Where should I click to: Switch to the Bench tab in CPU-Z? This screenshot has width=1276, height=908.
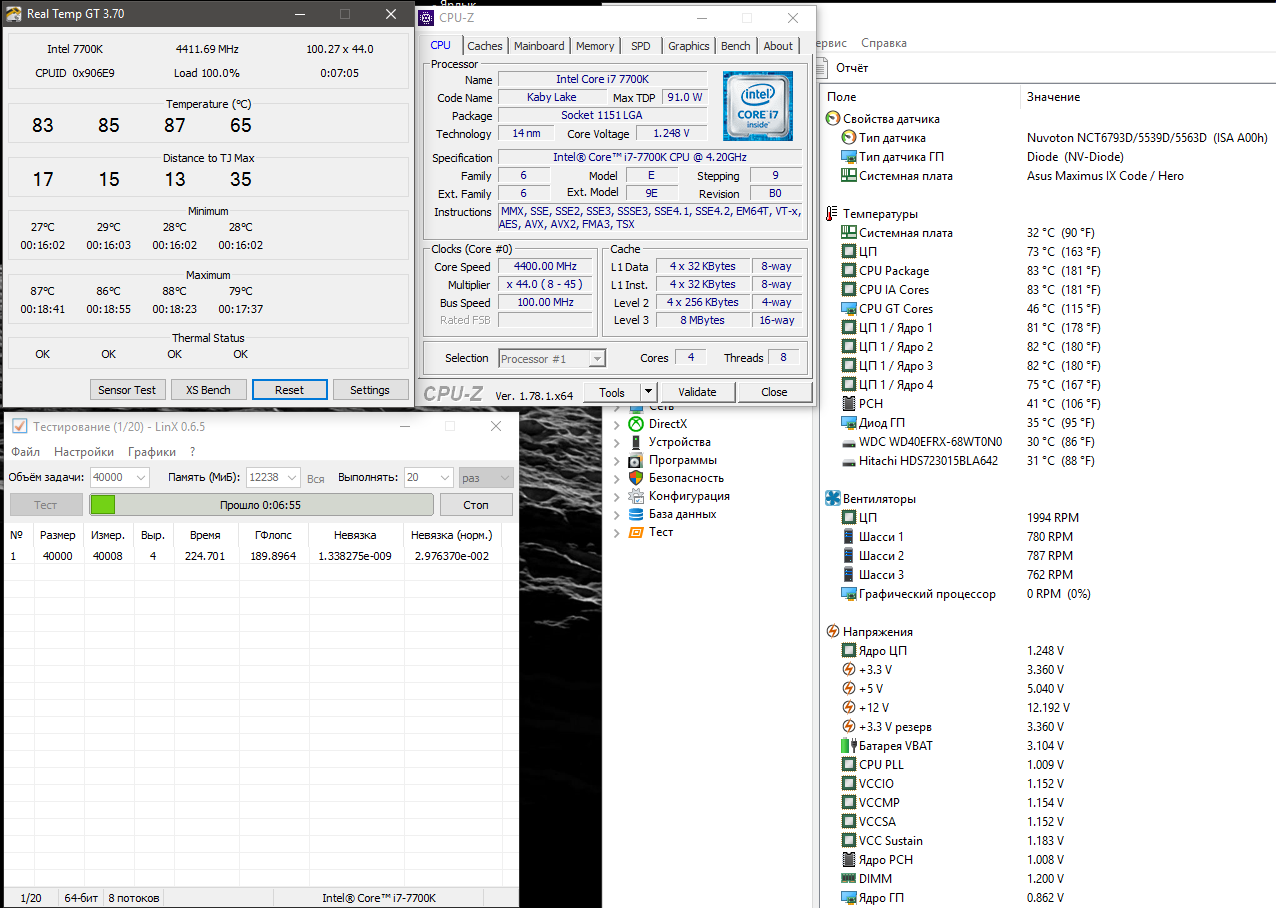736,46
